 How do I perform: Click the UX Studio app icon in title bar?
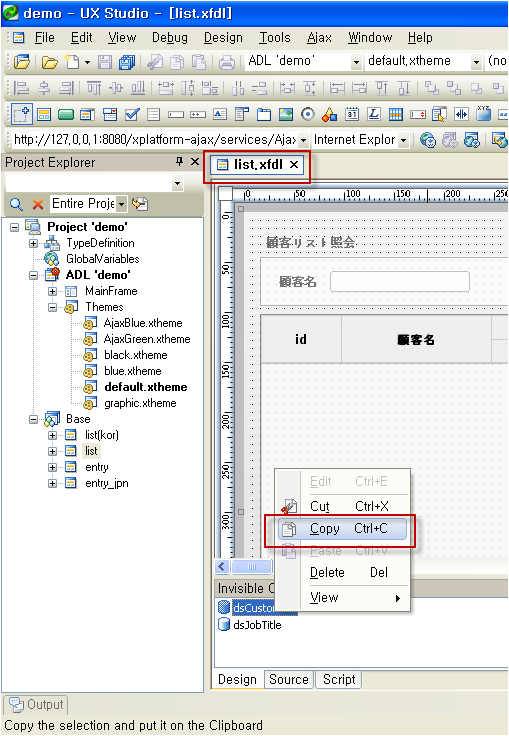coord(10,12)
